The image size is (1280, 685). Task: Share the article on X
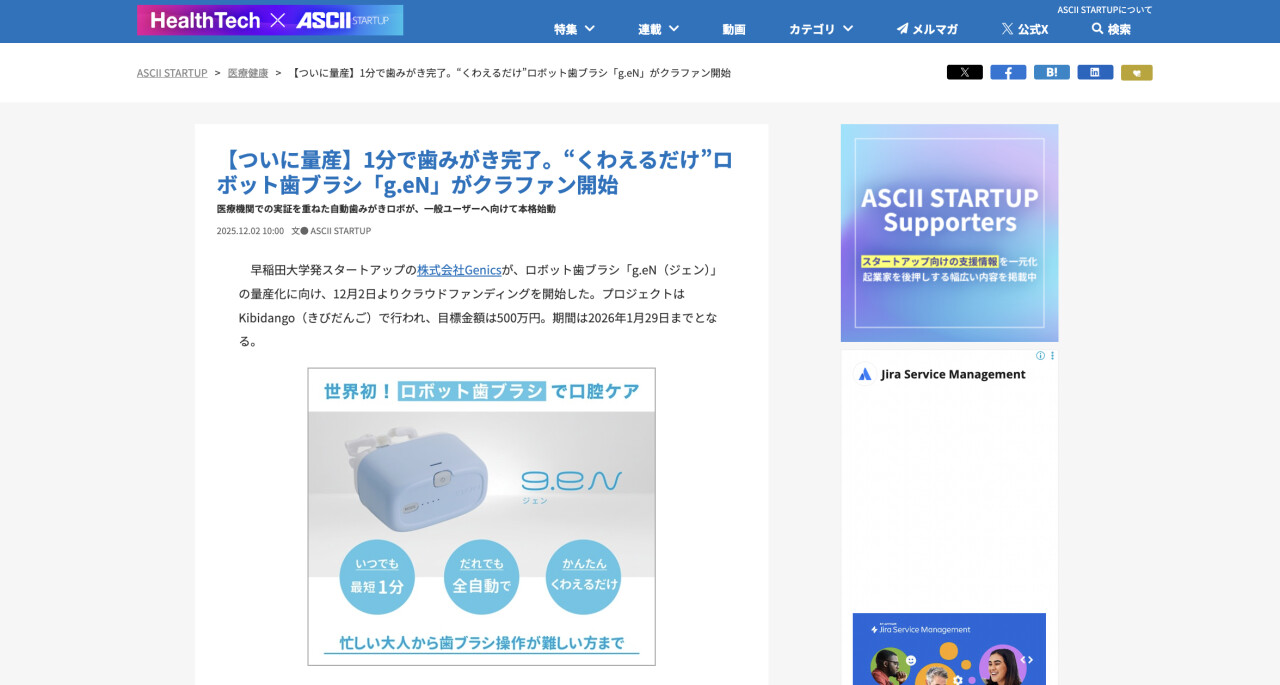[x=964, y=72]
